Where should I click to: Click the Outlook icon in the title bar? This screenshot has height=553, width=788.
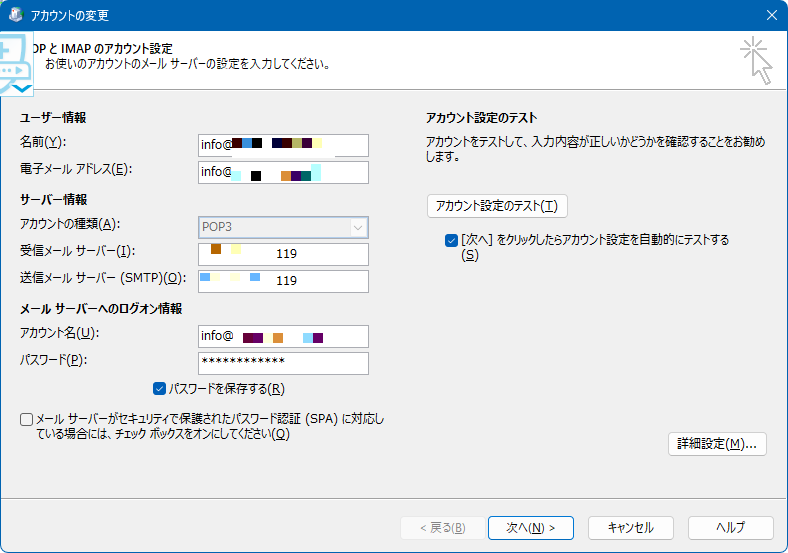point(16,15)
